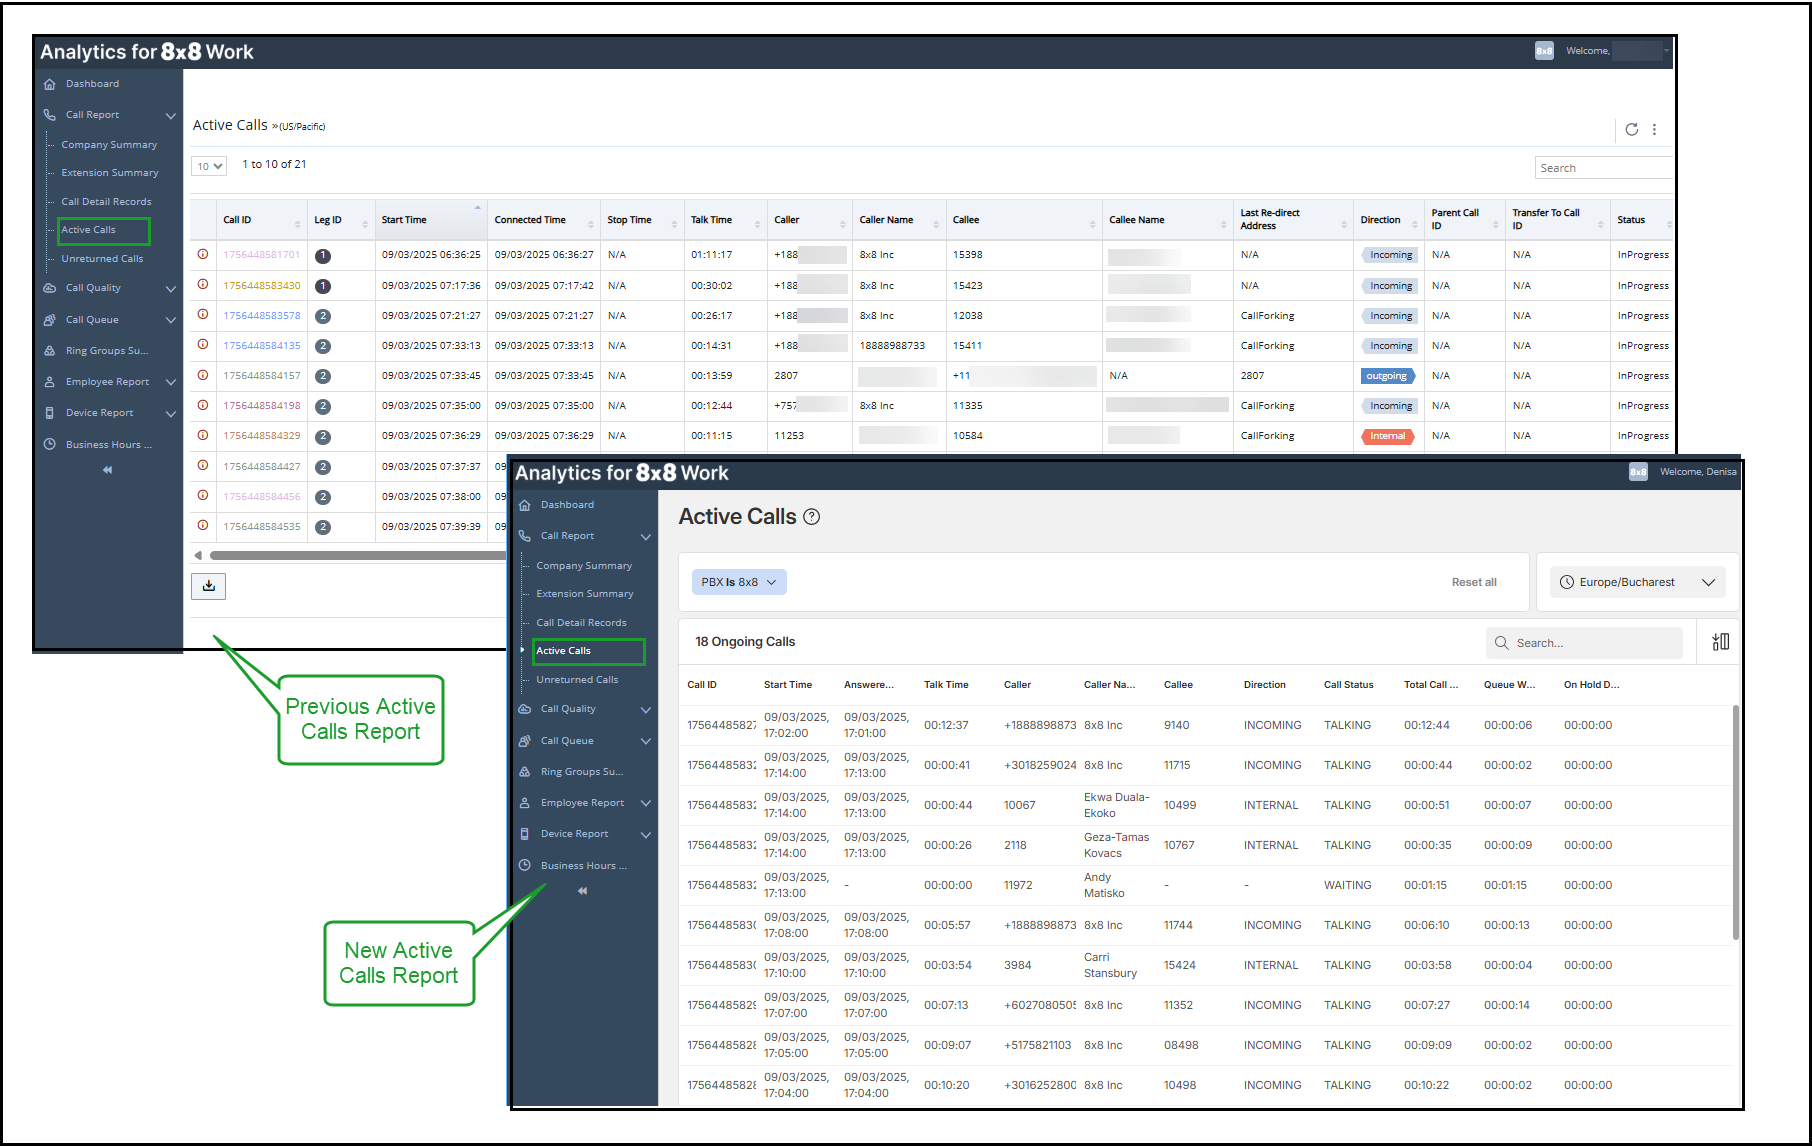This screenshot has width=1812, height=1146.
Task: Click Search field in previous report
Action: point(1604,168)
